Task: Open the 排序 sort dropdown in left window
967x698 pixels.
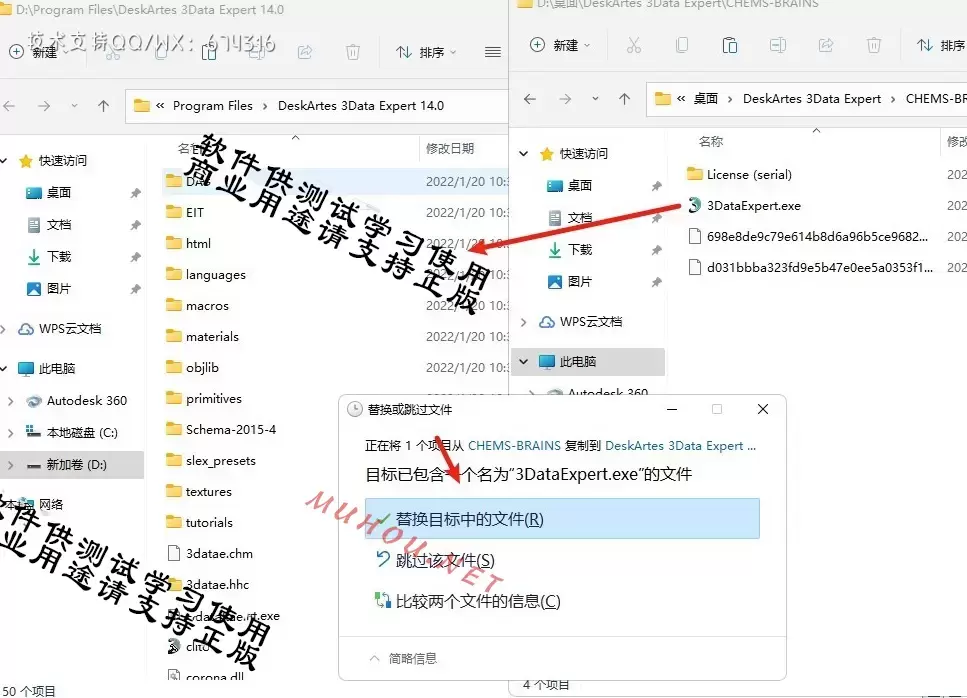Action: tap(426, 52)
